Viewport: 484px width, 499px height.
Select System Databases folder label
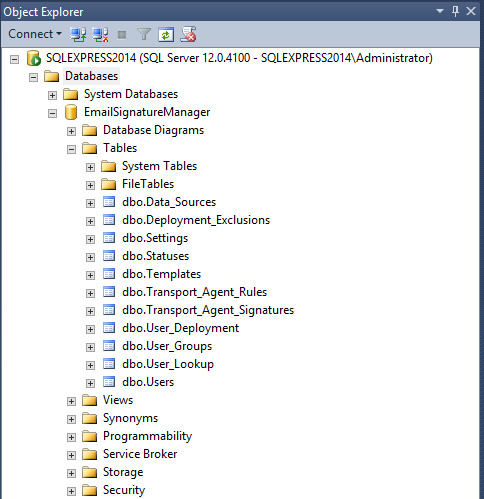click(131, 94)
